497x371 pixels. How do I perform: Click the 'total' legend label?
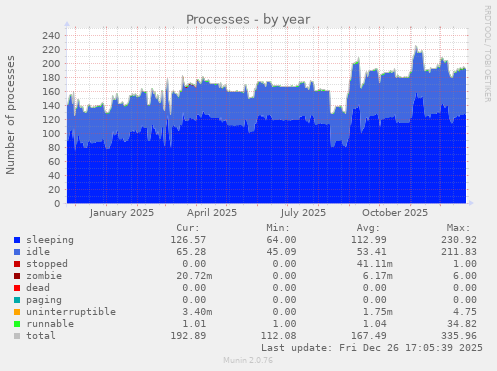tap(41, 336)
